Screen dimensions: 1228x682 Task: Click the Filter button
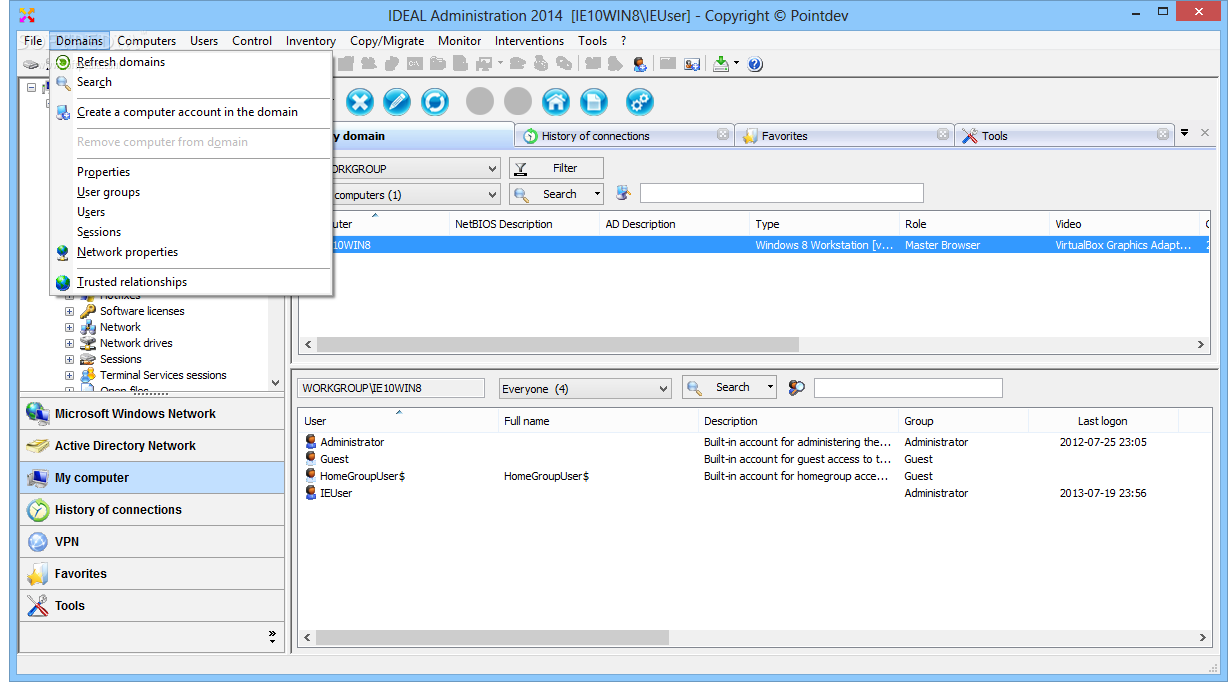pos(556,168)
